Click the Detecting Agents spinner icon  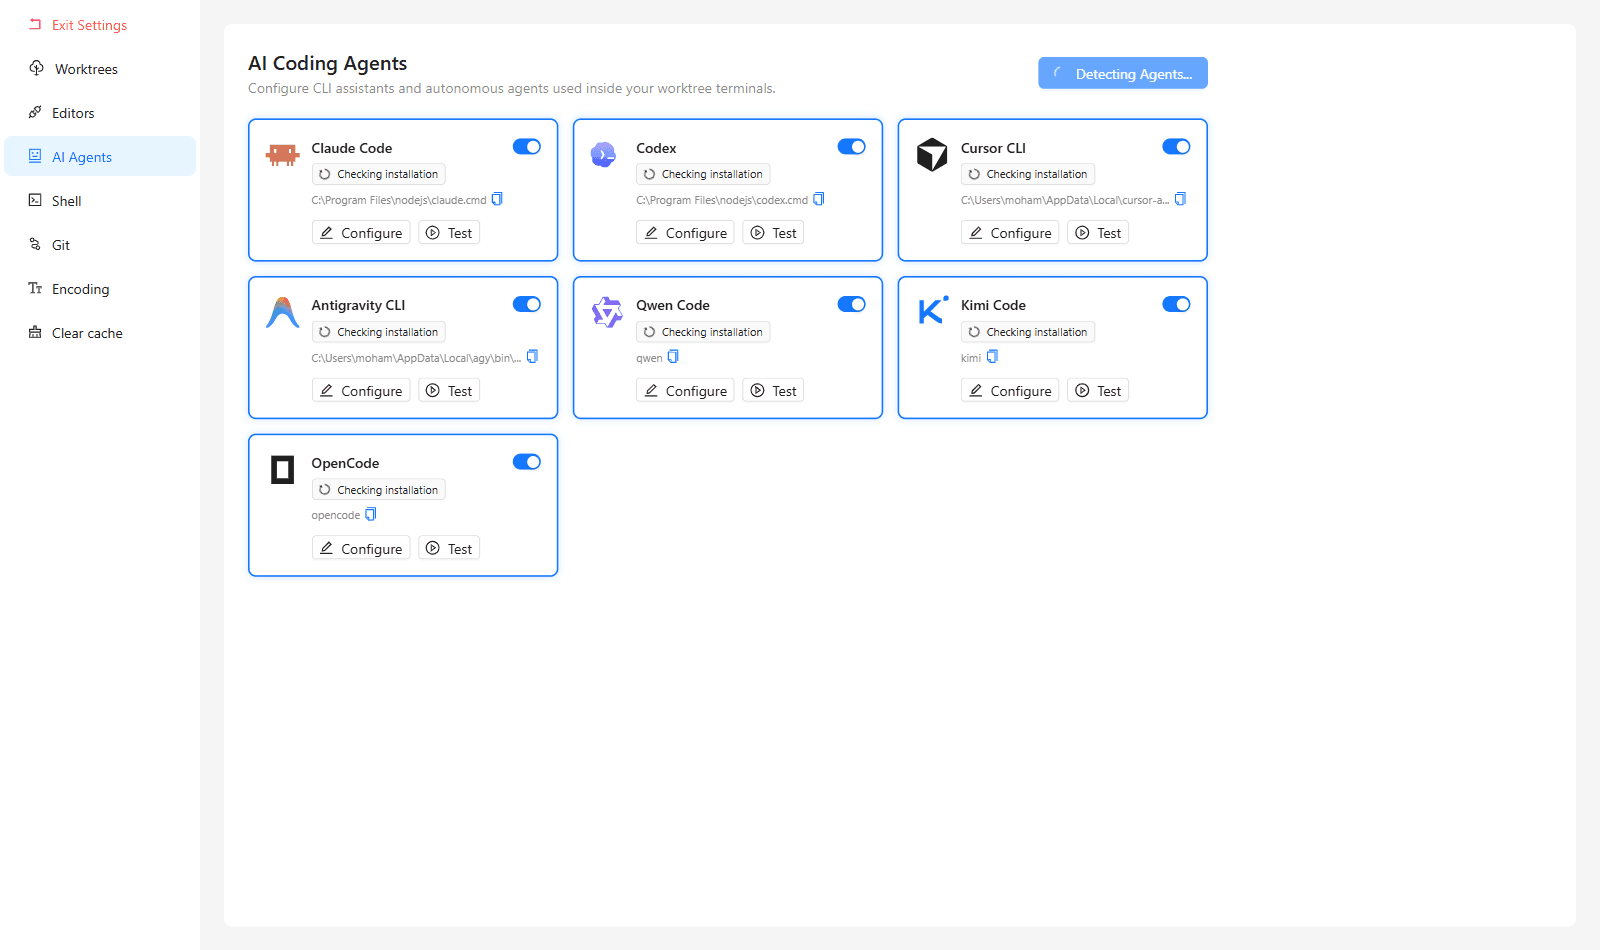(1059, 73)
